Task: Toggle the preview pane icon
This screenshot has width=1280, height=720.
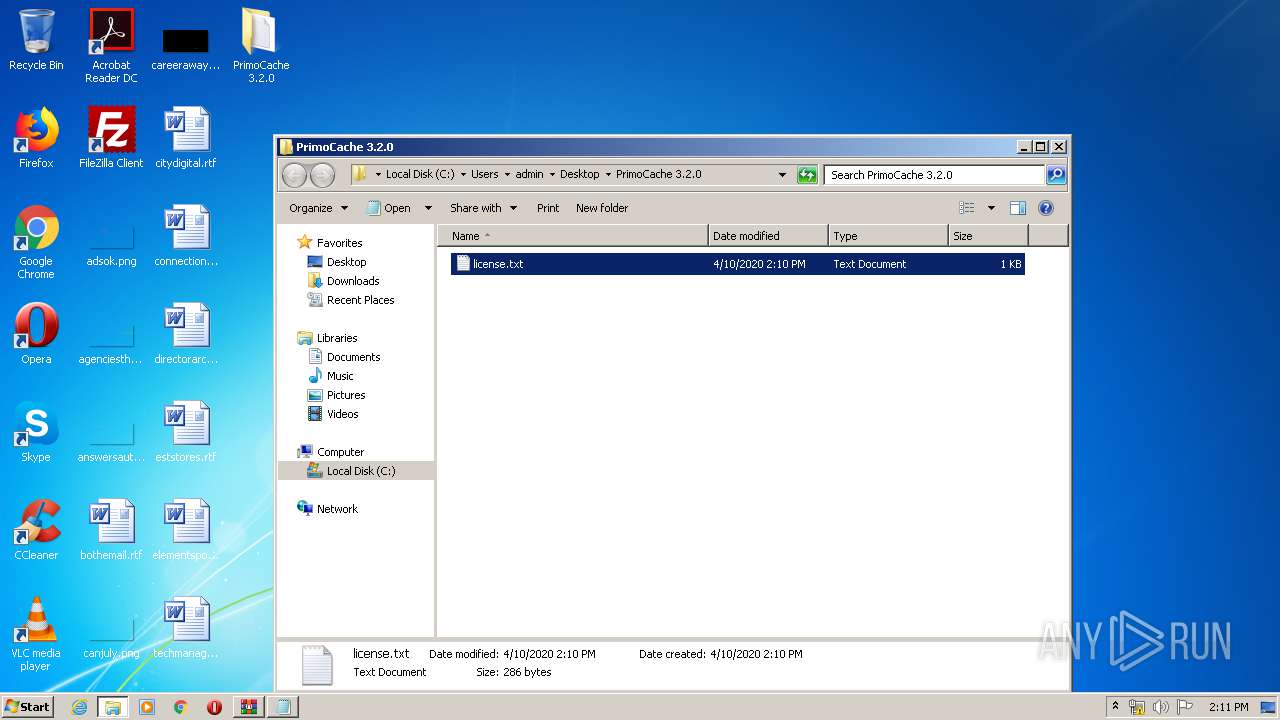Action: (1018, 208)
